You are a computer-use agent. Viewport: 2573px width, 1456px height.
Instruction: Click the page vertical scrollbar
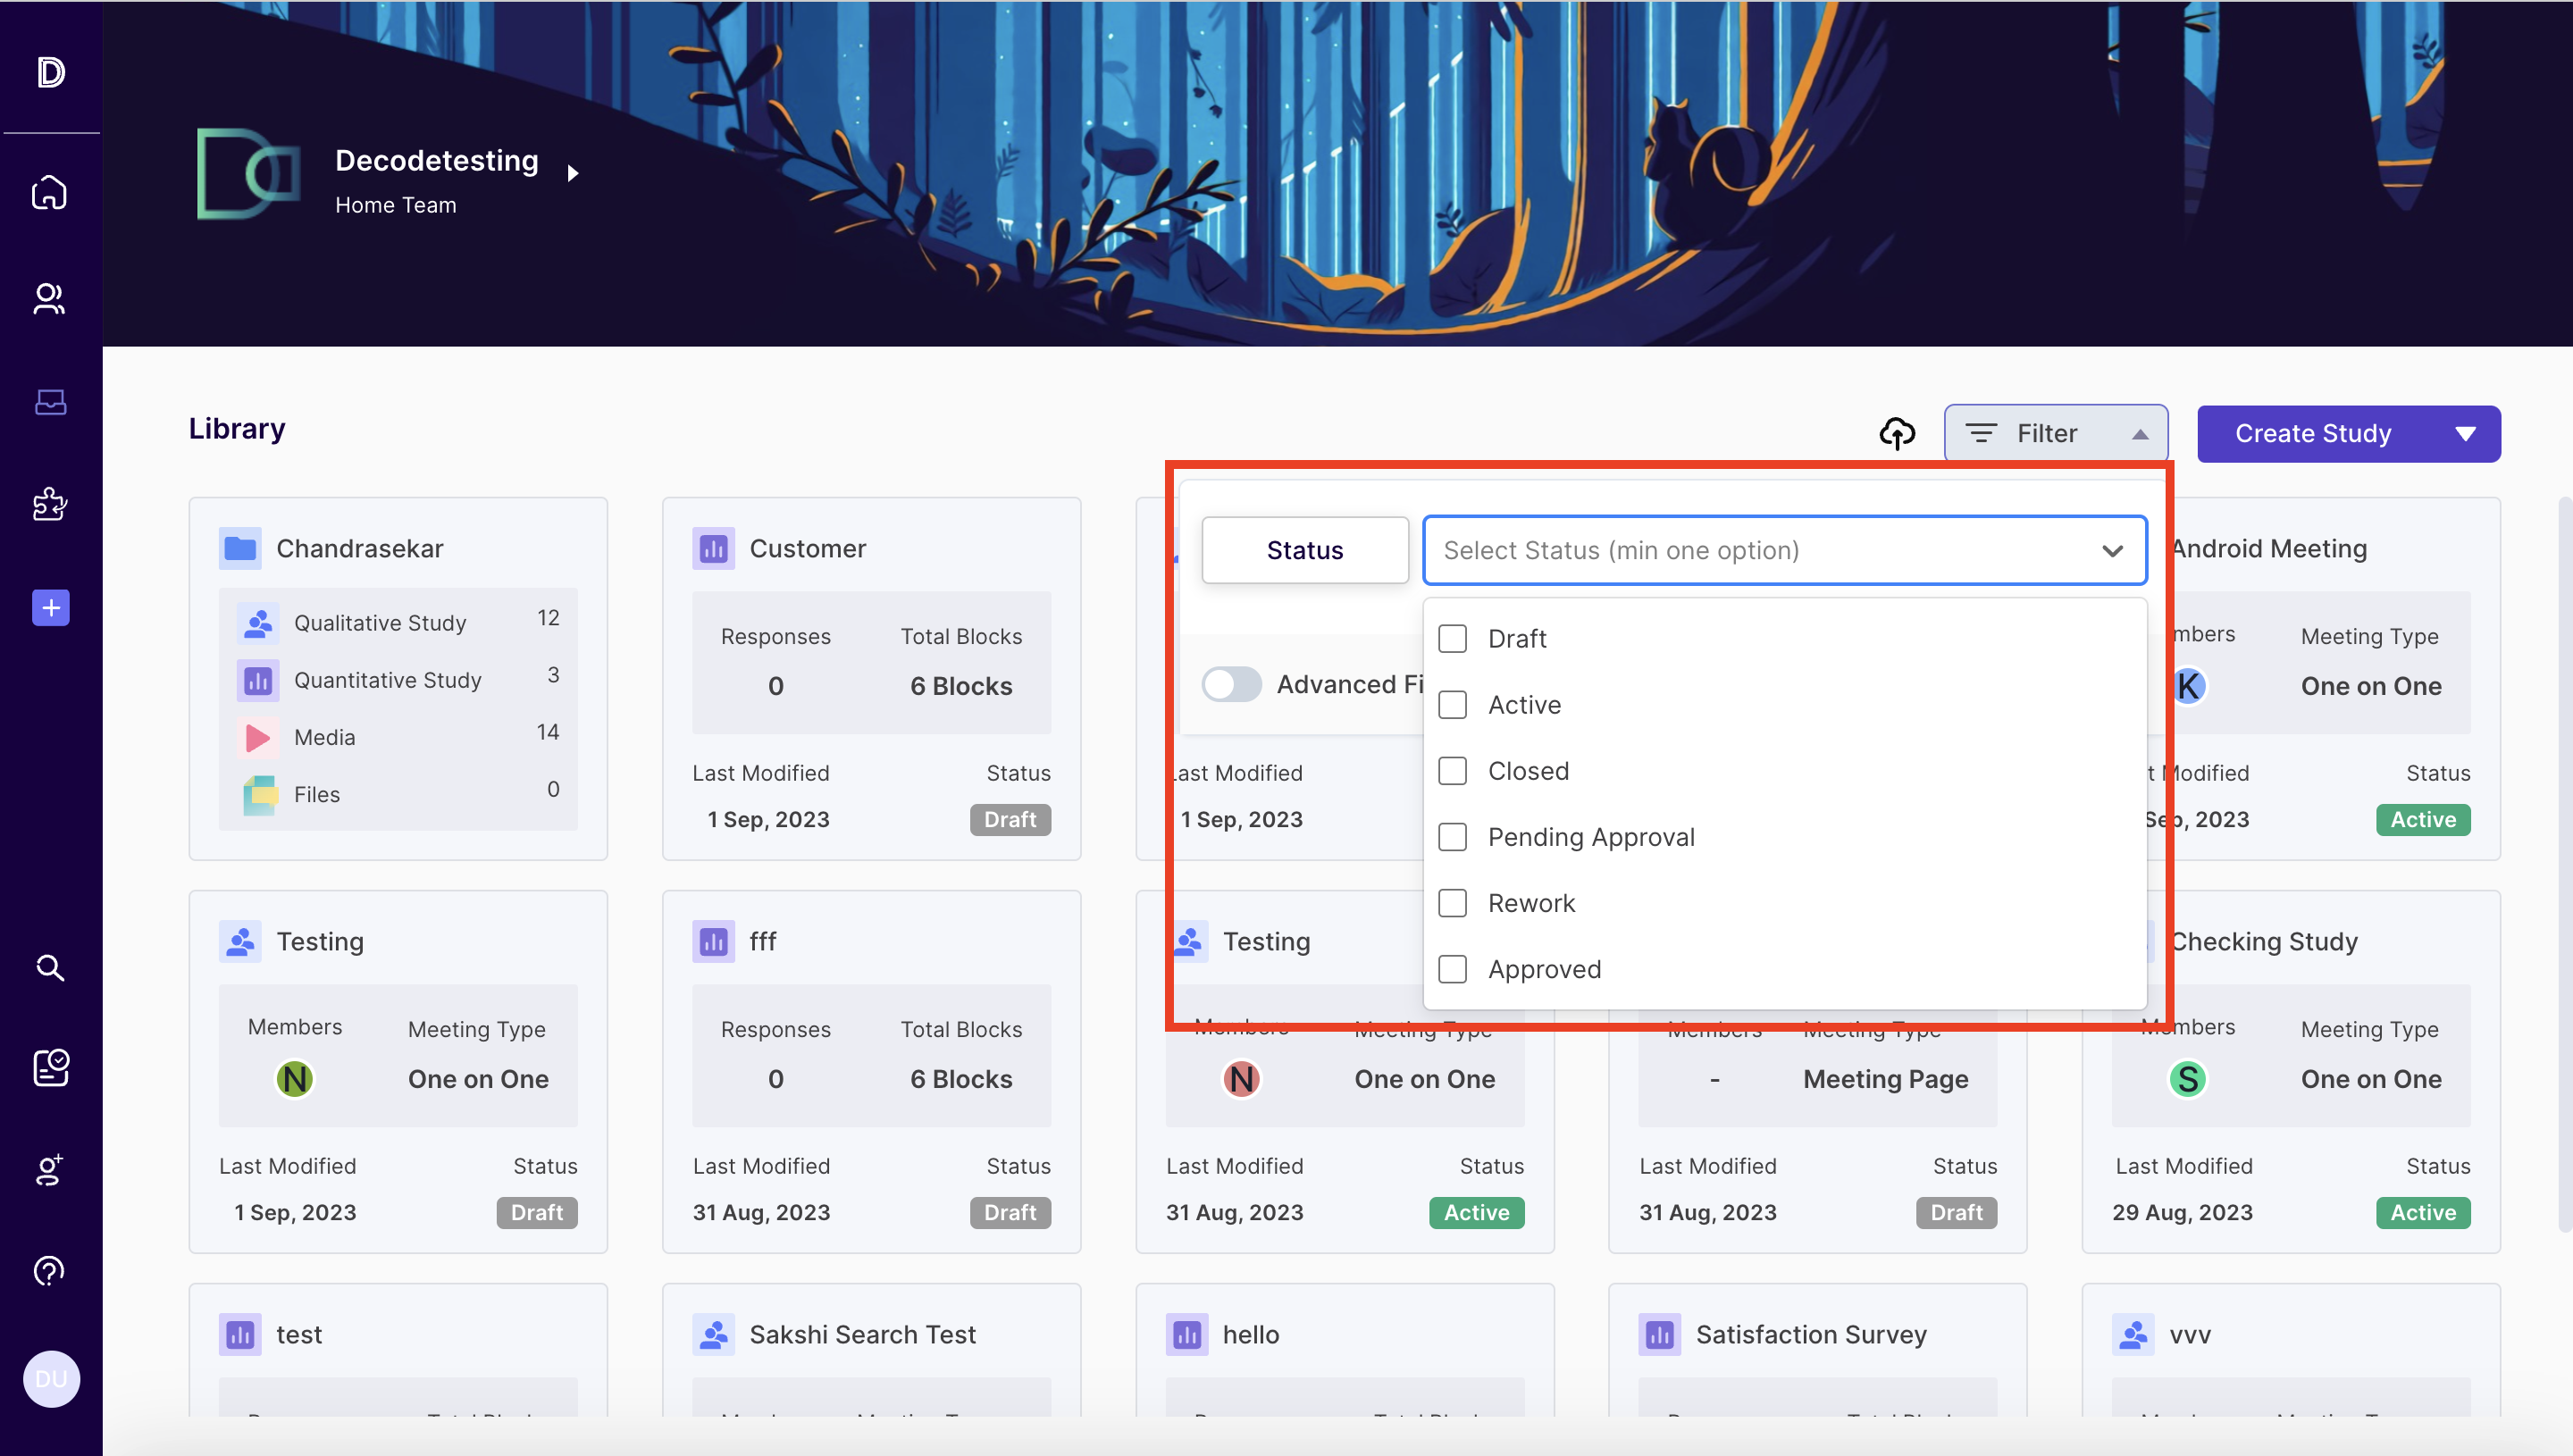pyautogui.click(x=2565, y=864)
